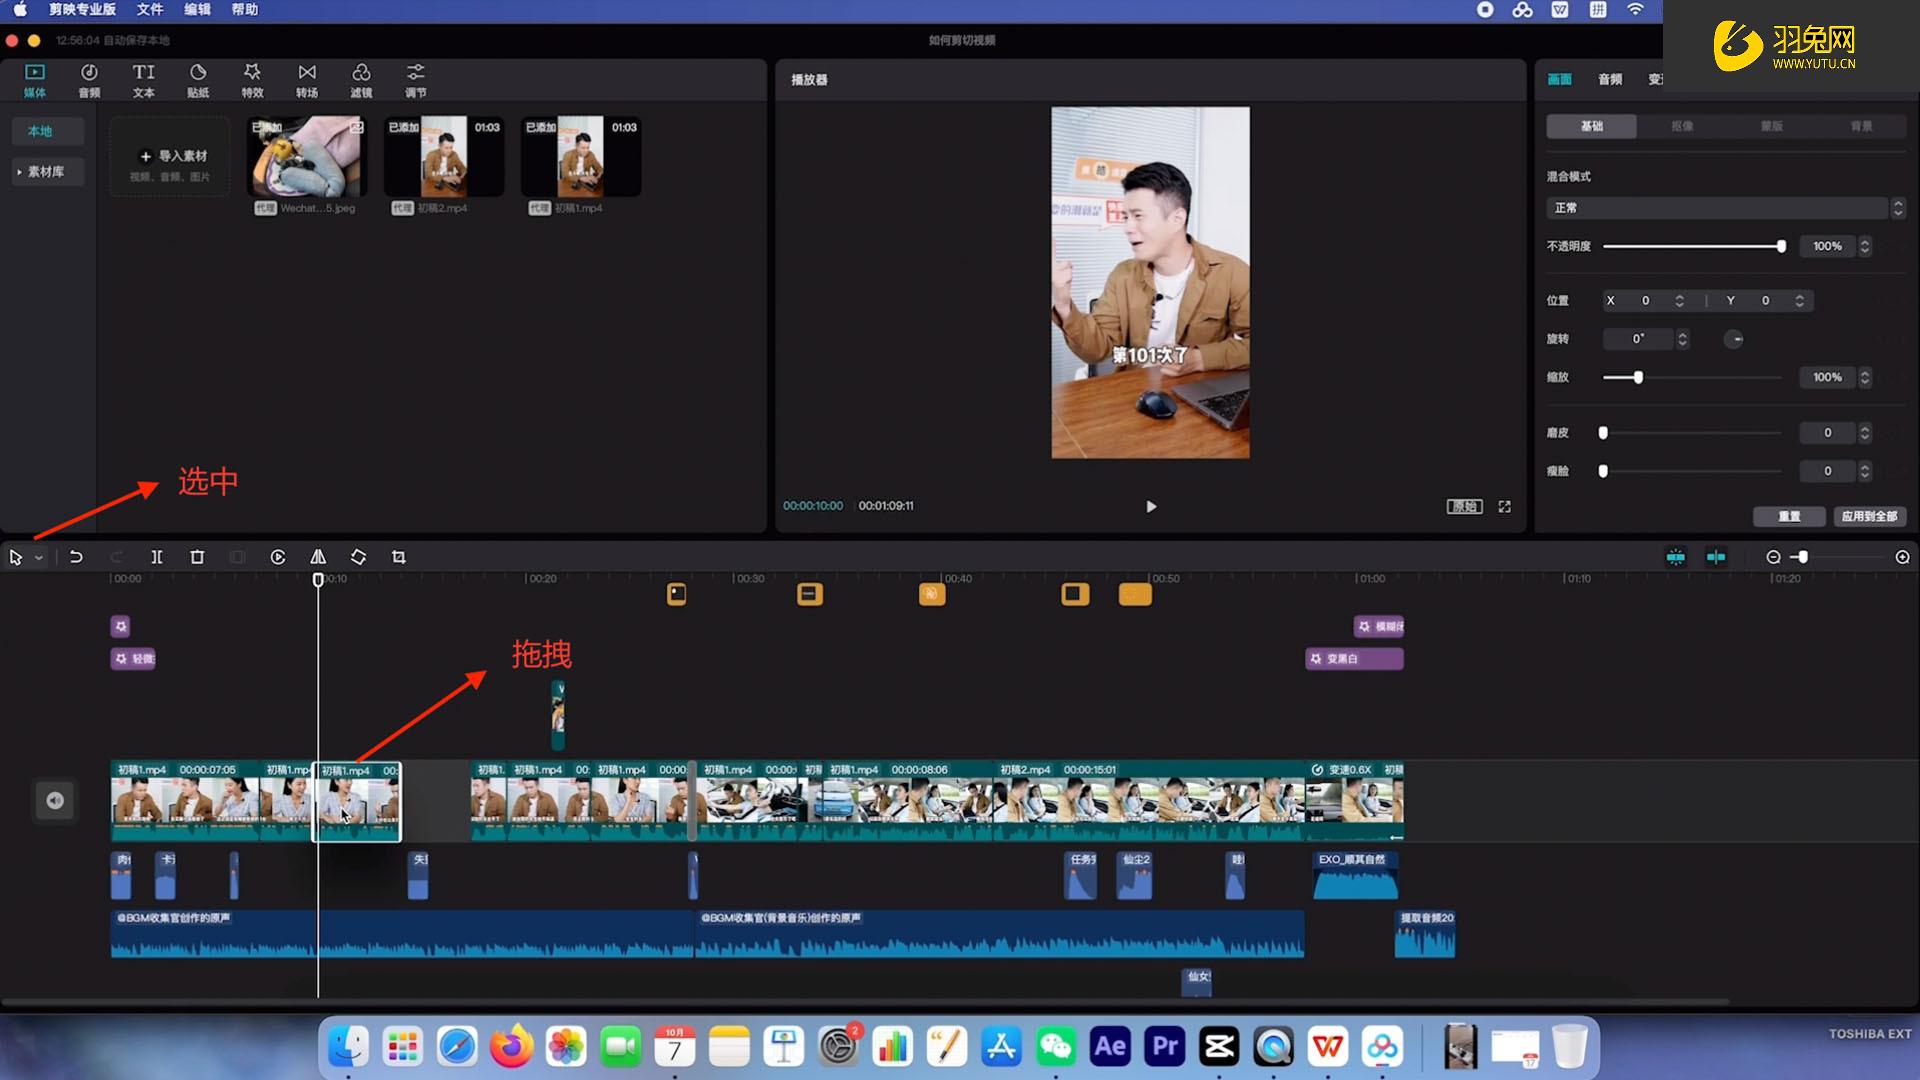Click the delete (trash) icon in timeline toolbar
1920x1080 pixels.
click(x=197, y=557)
